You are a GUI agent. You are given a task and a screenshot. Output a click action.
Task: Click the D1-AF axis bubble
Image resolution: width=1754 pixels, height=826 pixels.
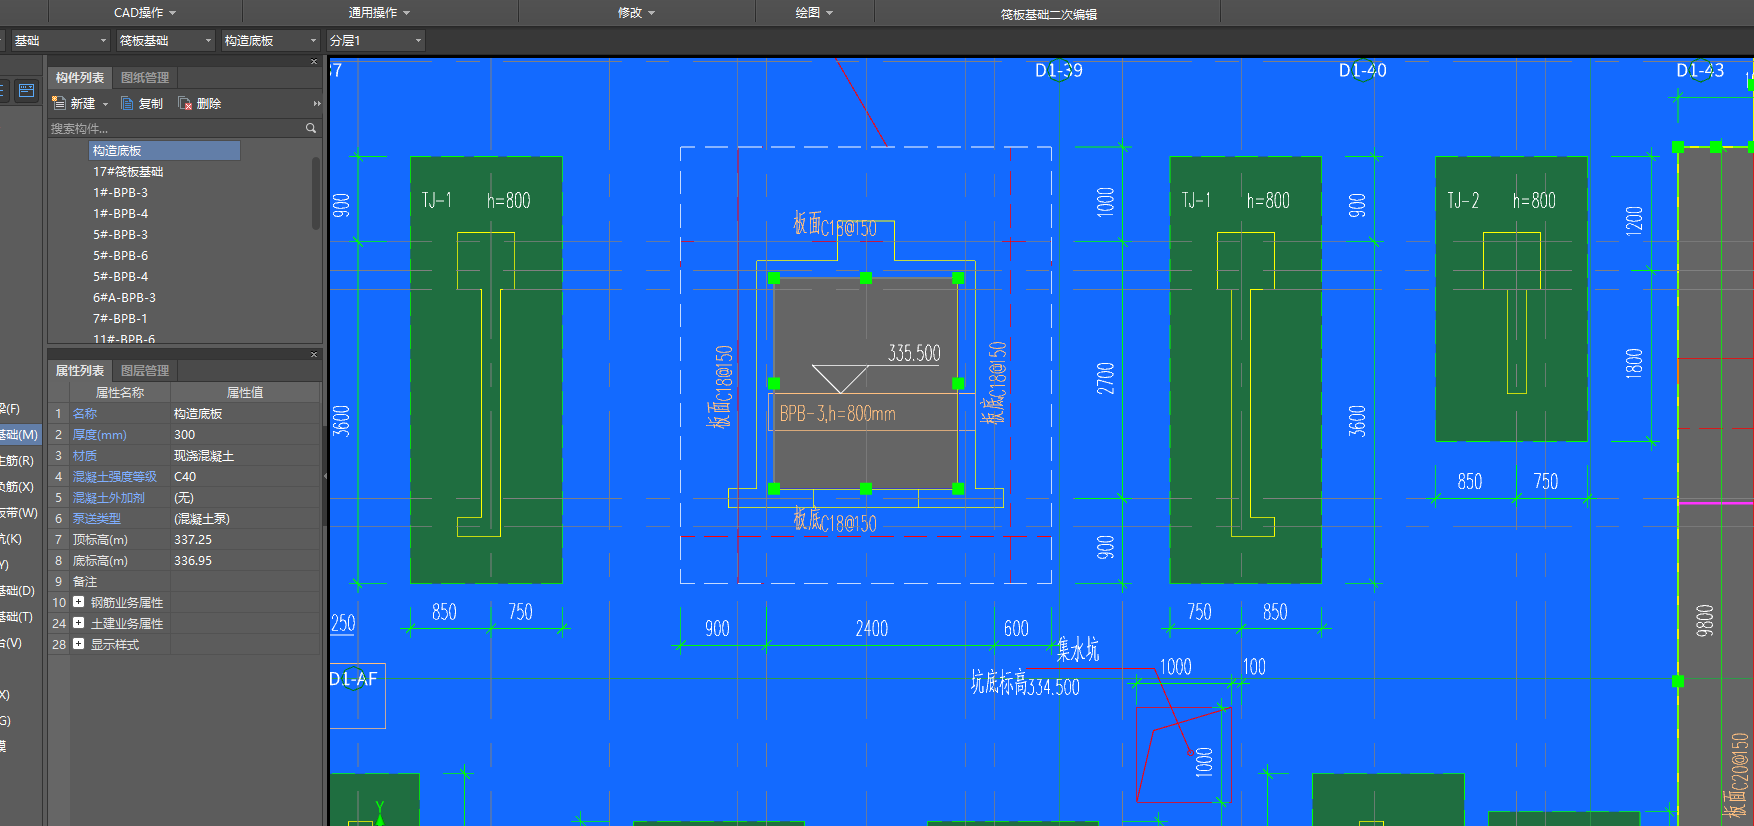coord(354,679)
